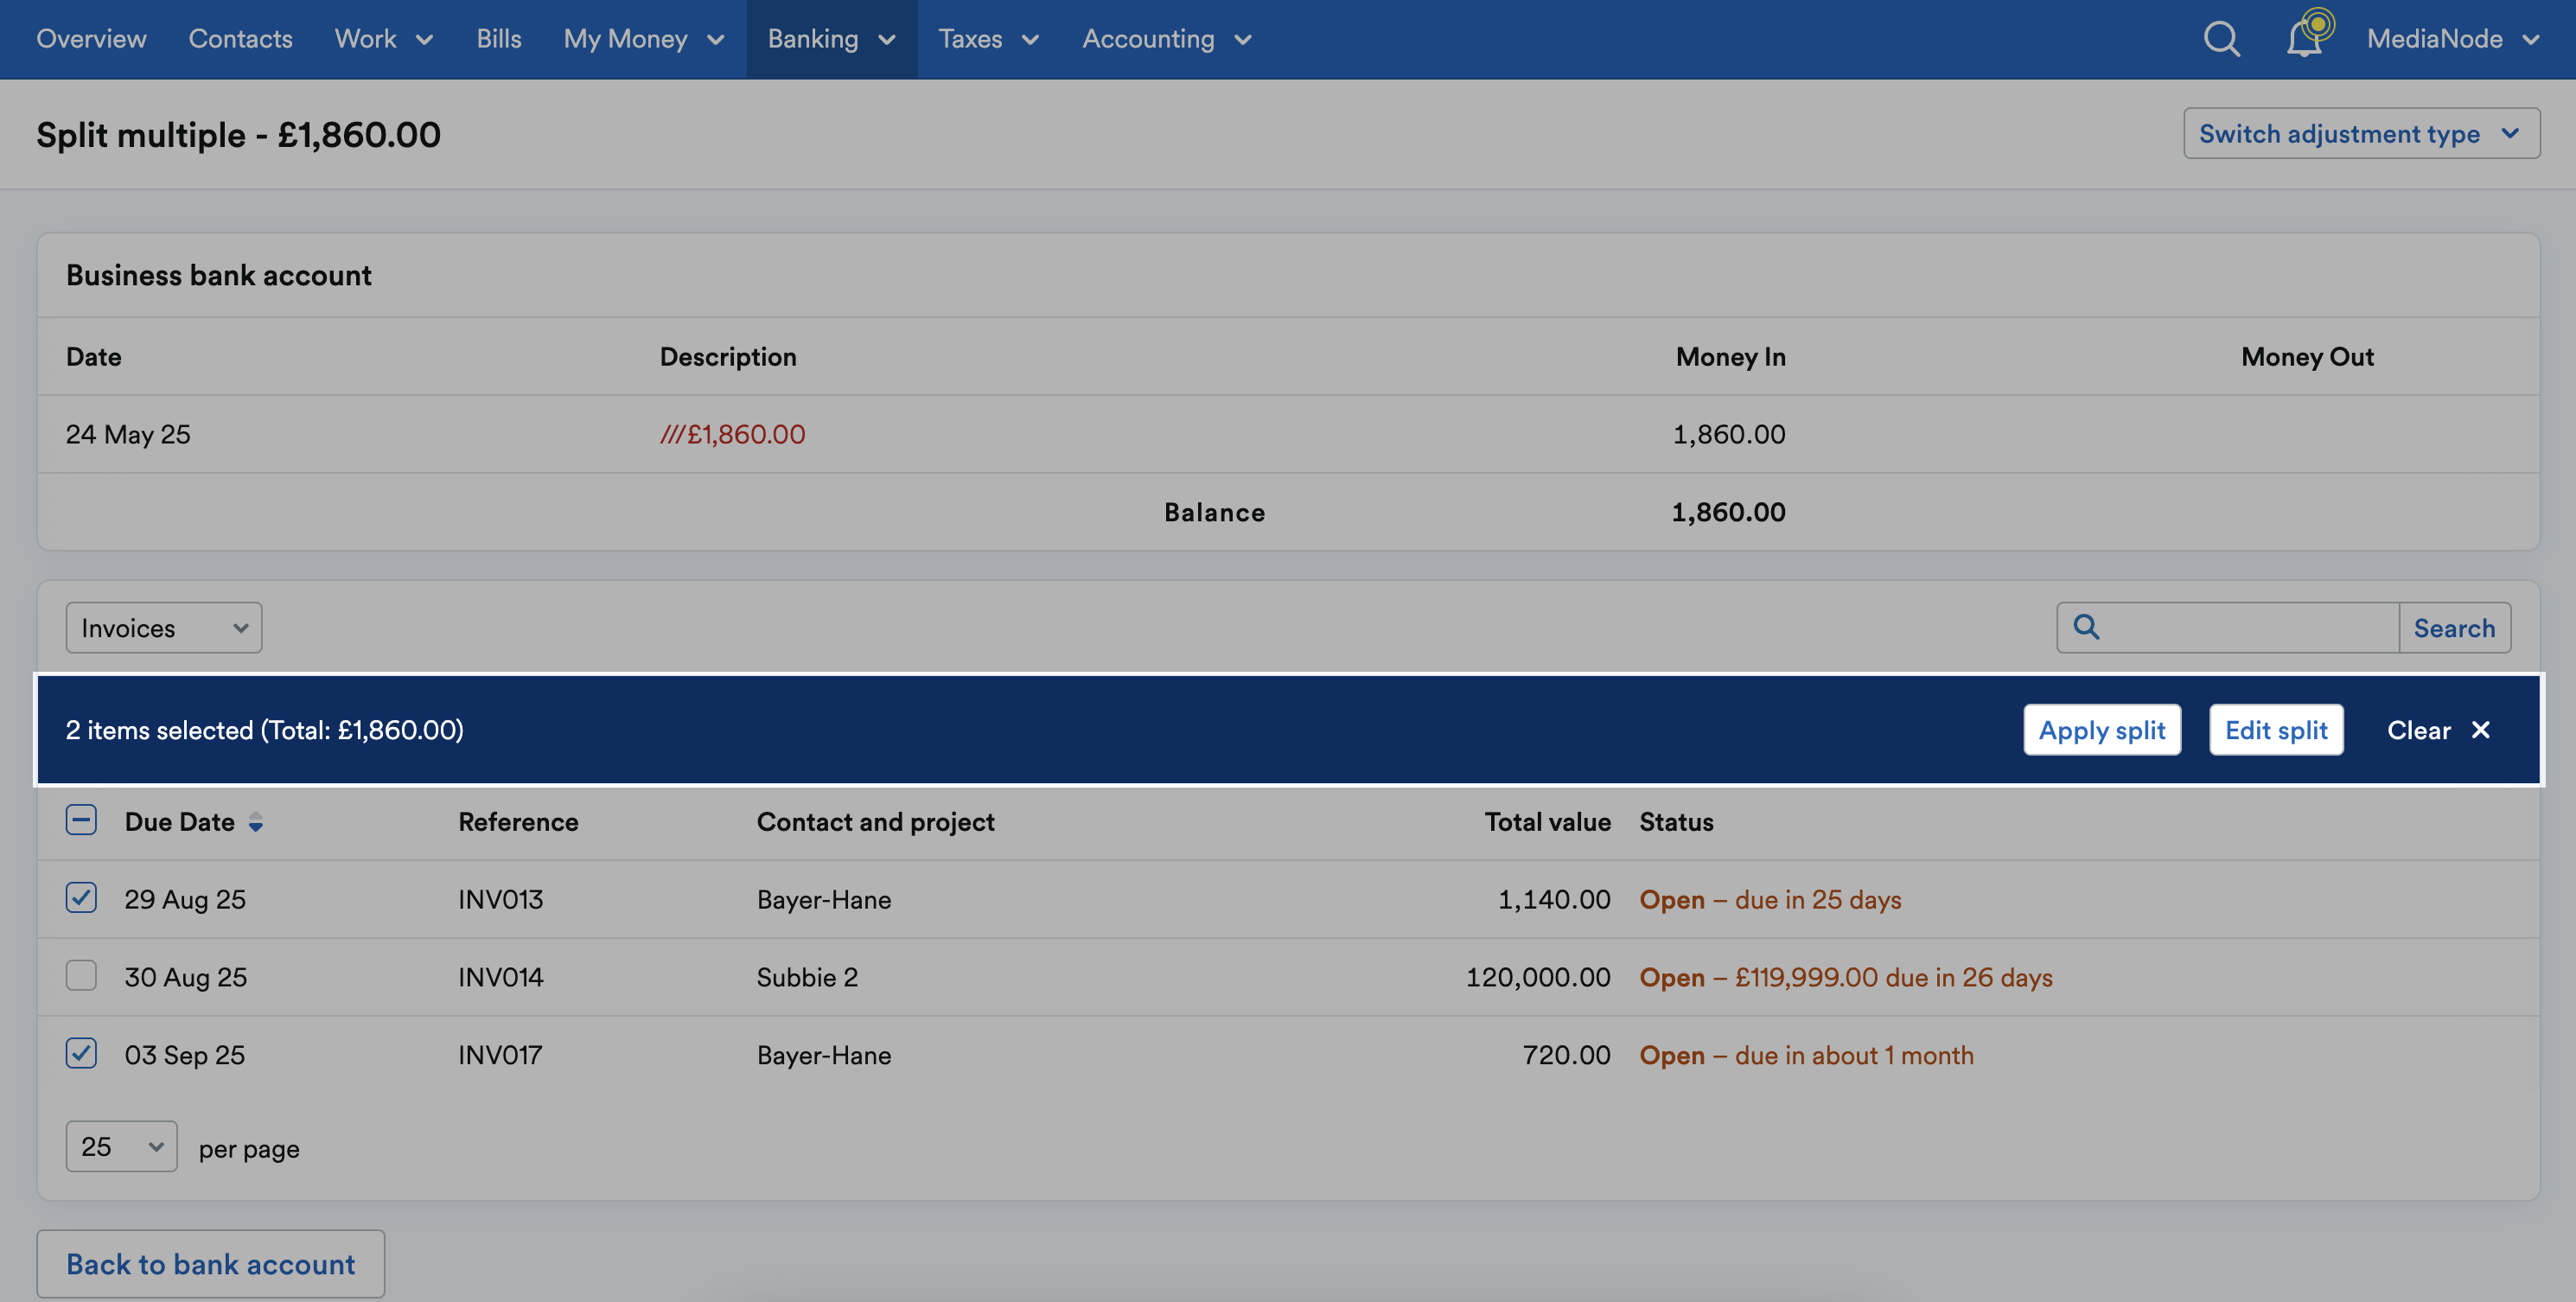Click Subbie 2 contact cell

pos(807,978)
